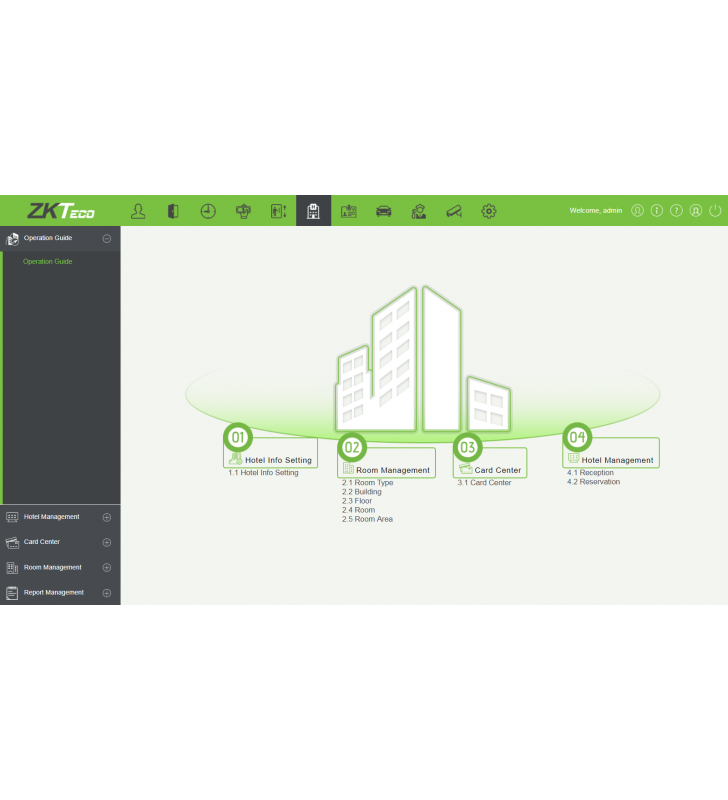The width and height of the screenshot is (728, 800).
Task: Open the Attendance clock module
Action: pos(208,211)
